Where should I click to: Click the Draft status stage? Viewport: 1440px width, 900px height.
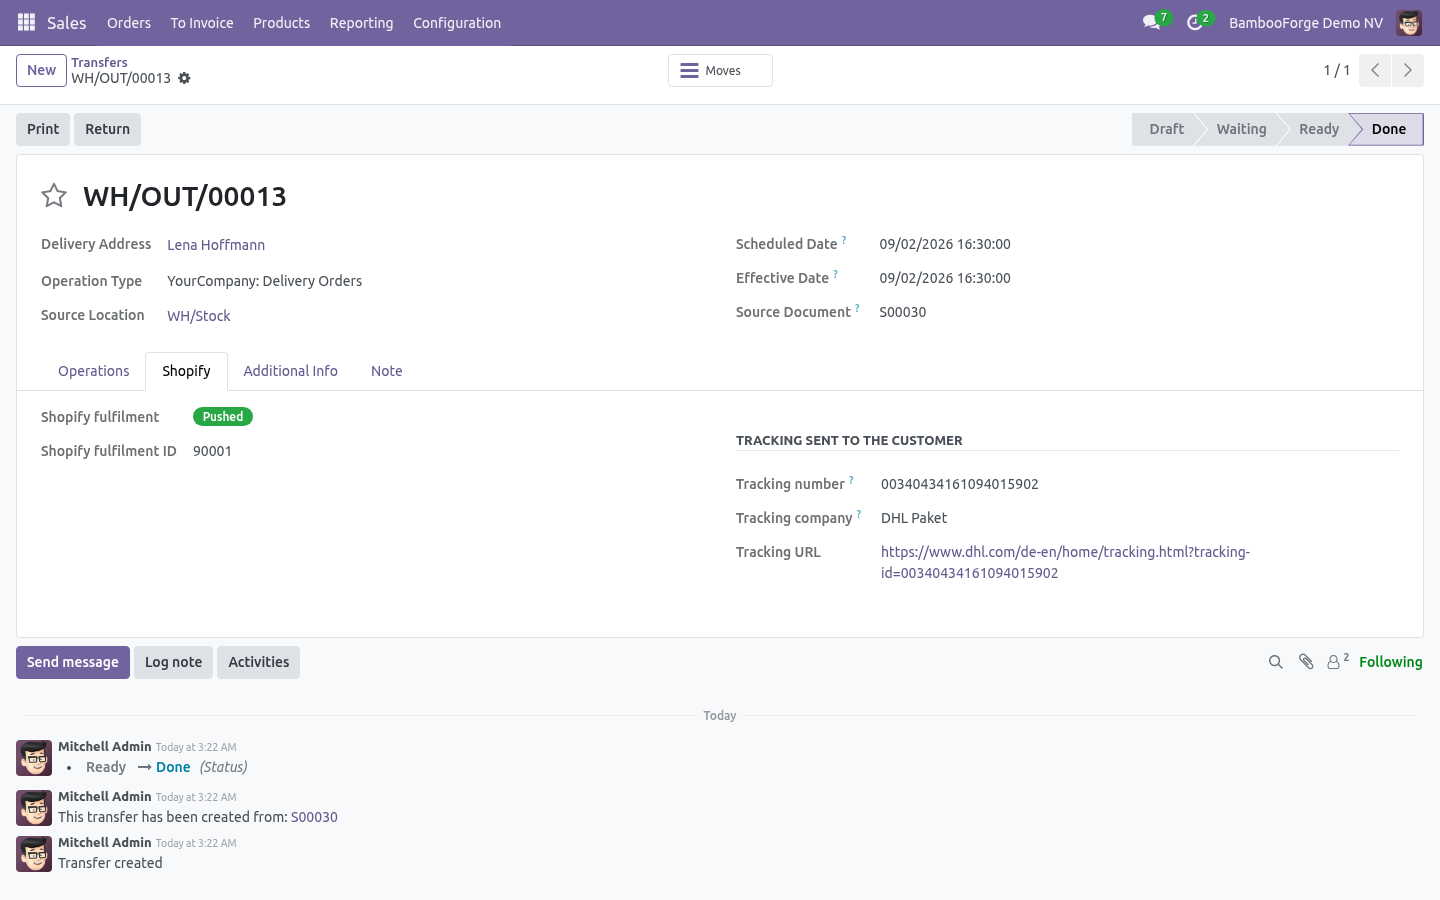[1166, 129]
